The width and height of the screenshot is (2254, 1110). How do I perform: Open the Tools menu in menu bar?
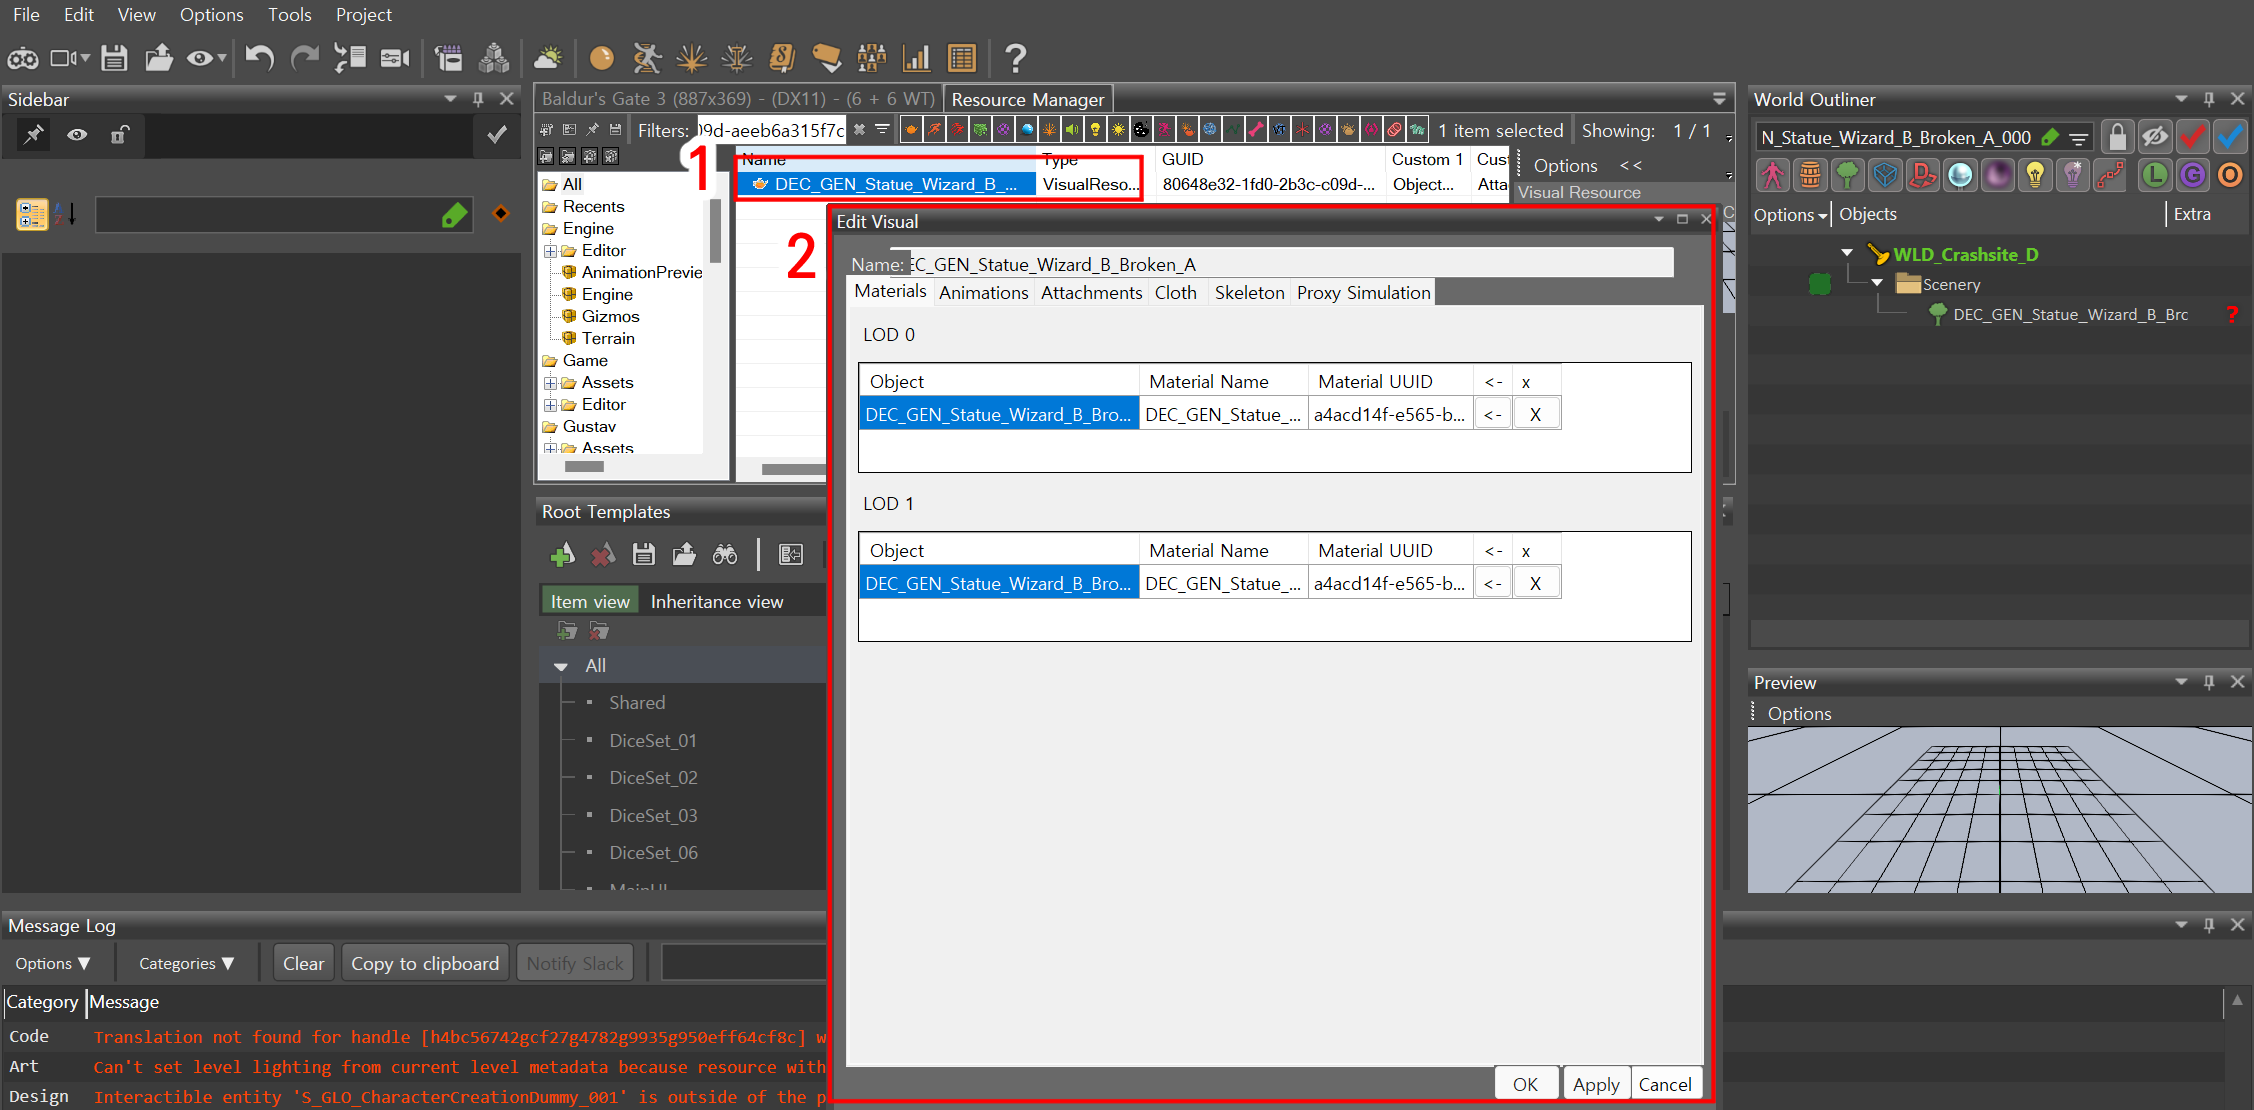click(x=289, y=15)
